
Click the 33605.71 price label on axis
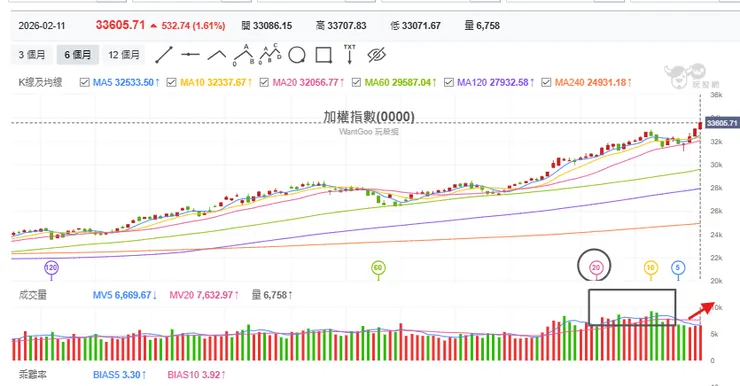pos(722,123)
